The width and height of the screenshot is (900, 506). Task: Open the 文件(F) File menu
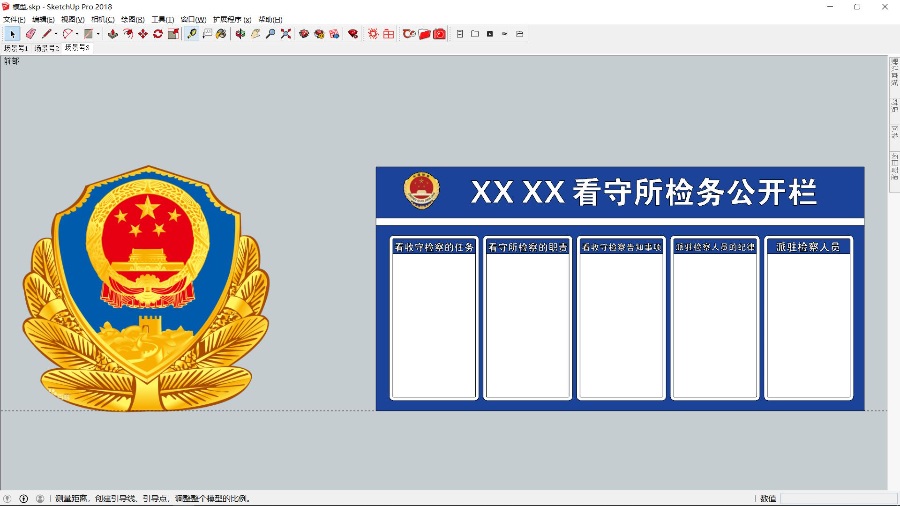pos(14,20)
